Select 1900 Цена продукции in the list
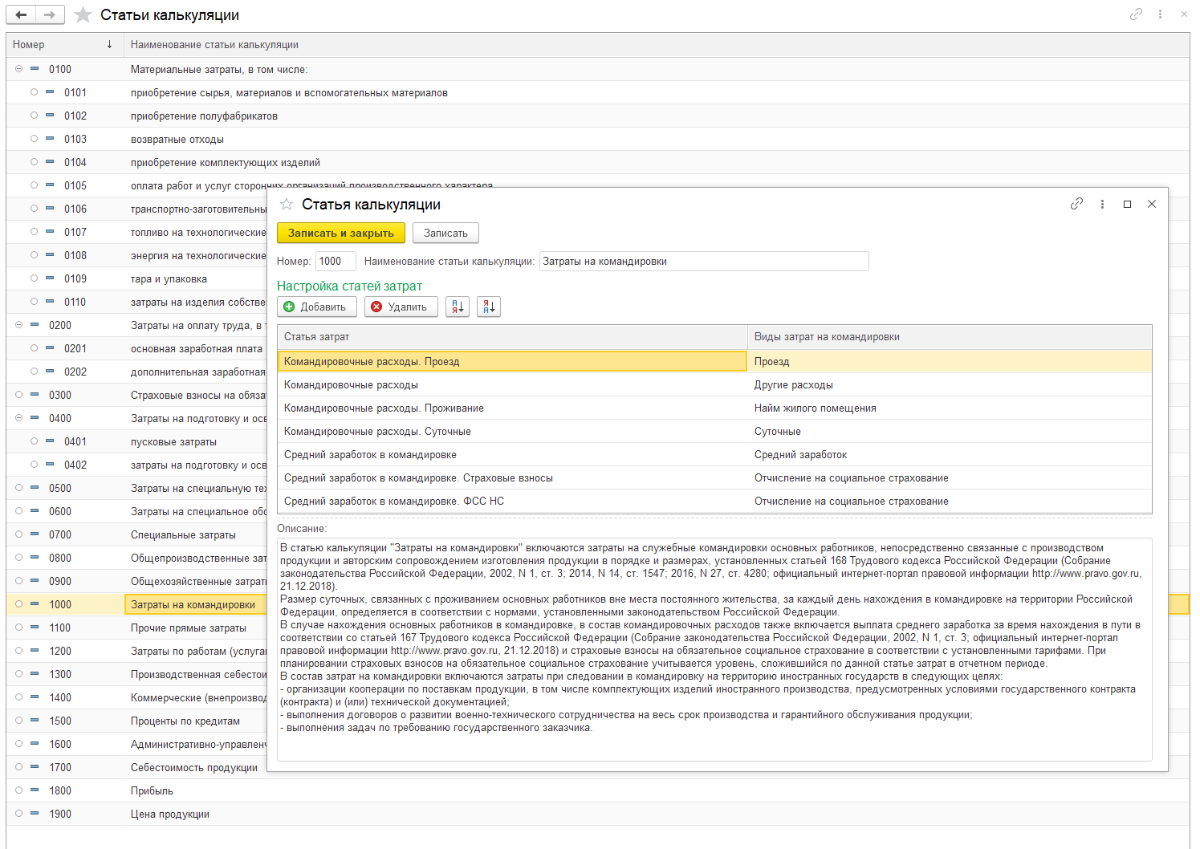 point(170,814)
